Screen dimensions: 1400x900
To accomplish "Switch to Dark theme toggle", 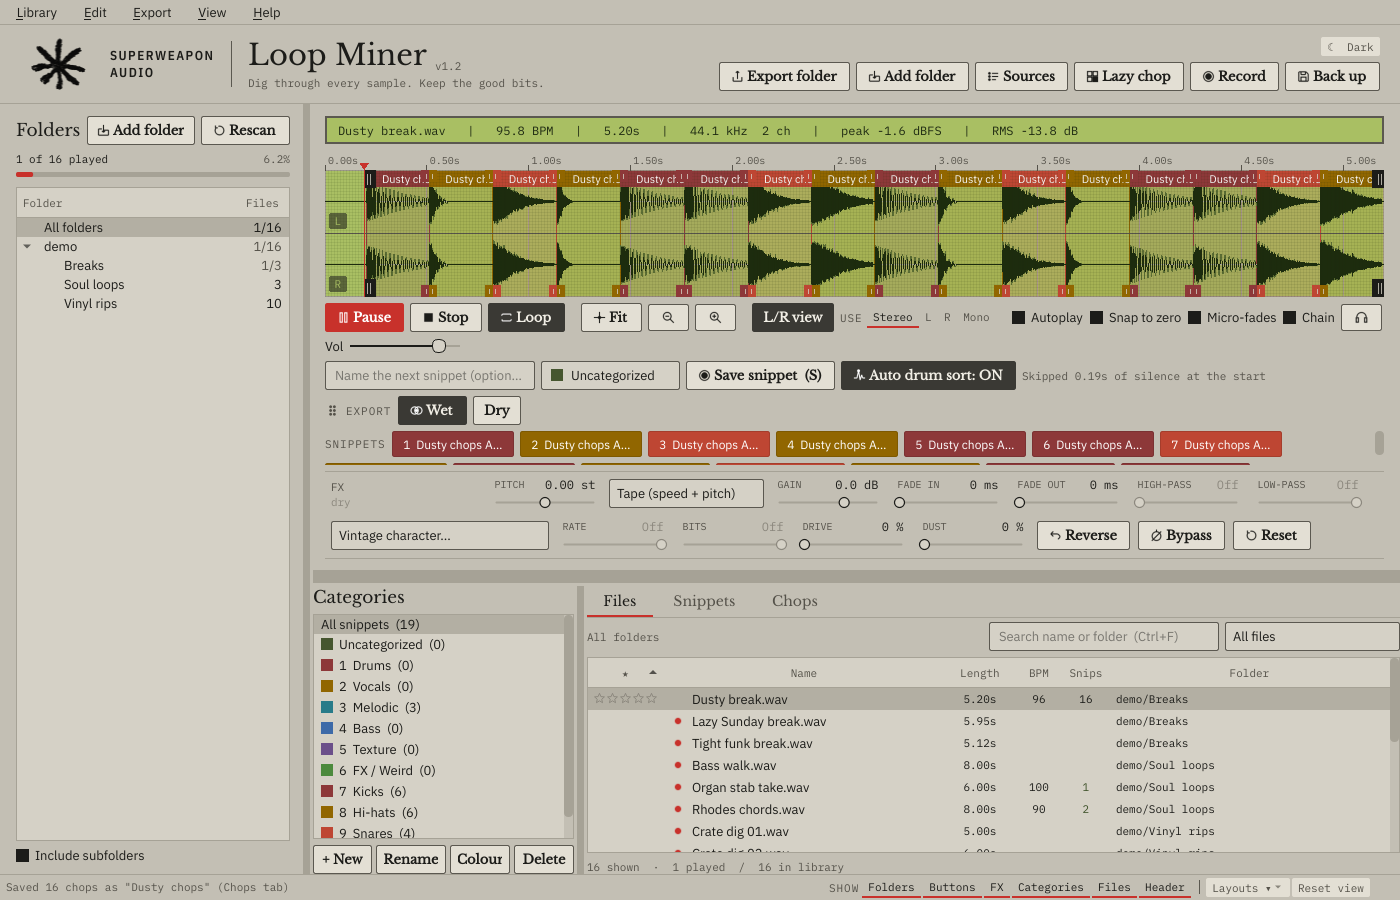I will click(1350, 47).
